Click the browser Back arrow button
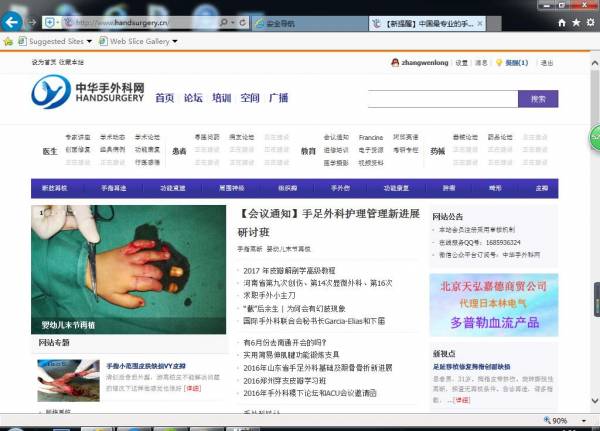This screenshot has height=431, width=600. (x=13, y=22)
